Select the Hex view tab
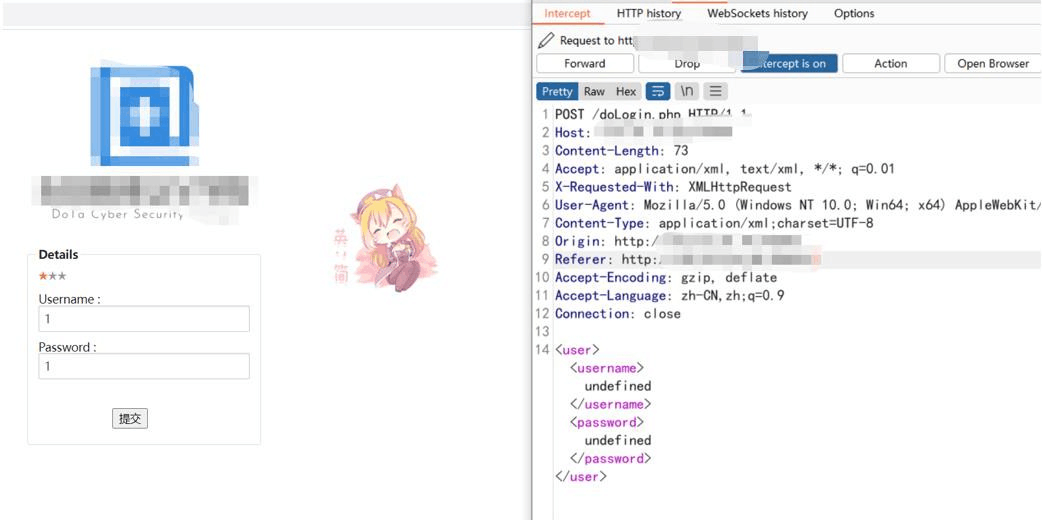 click(x=626, y=91)
